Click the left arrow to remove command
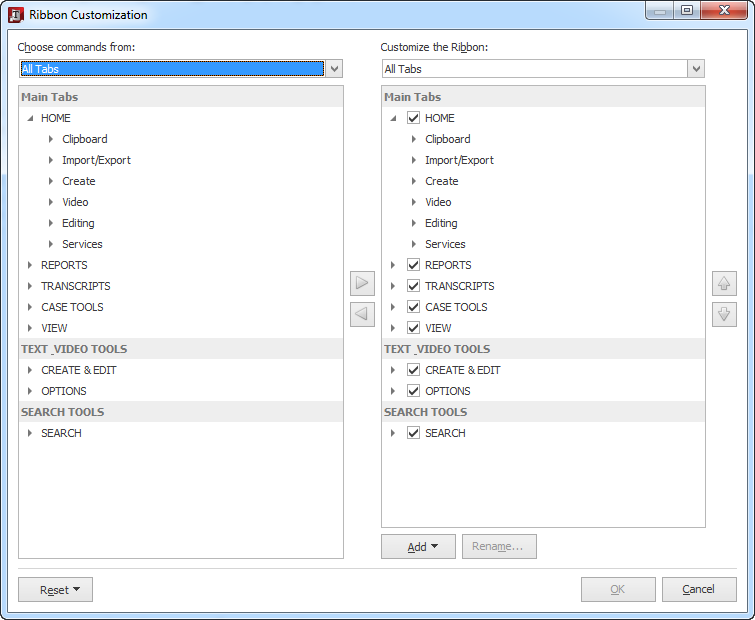This screenshot has height=620, width=755. (x=362, y=314)
